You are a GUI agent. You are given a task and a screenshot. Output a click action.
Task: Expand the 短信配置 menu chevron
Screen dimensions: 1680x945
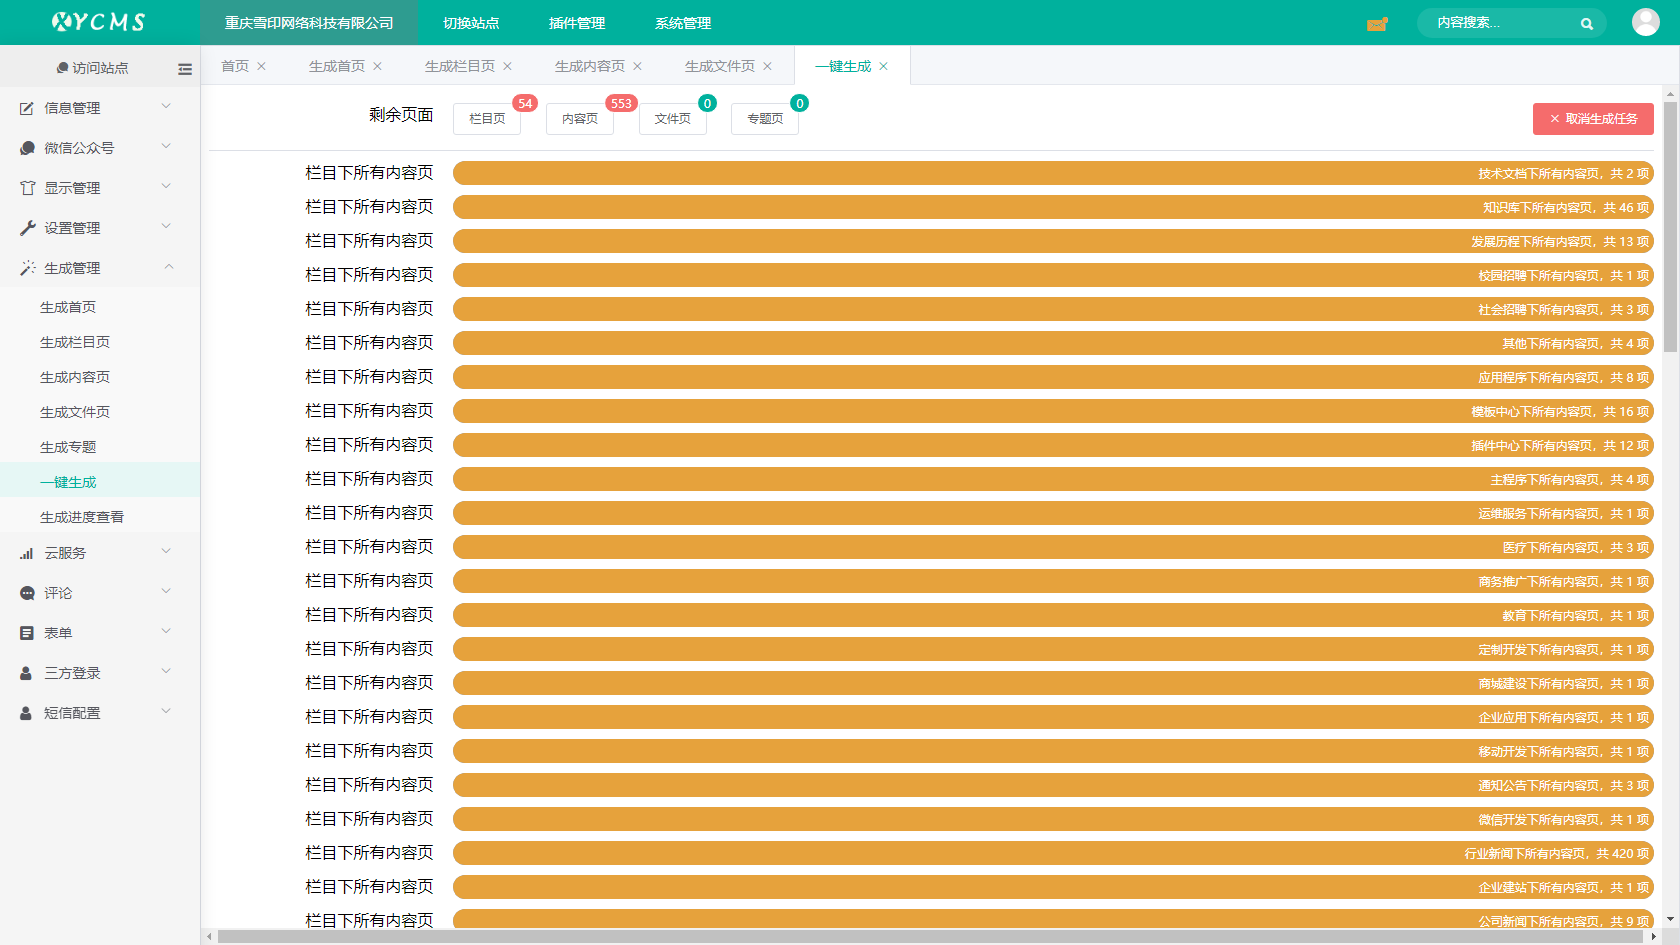166,711
